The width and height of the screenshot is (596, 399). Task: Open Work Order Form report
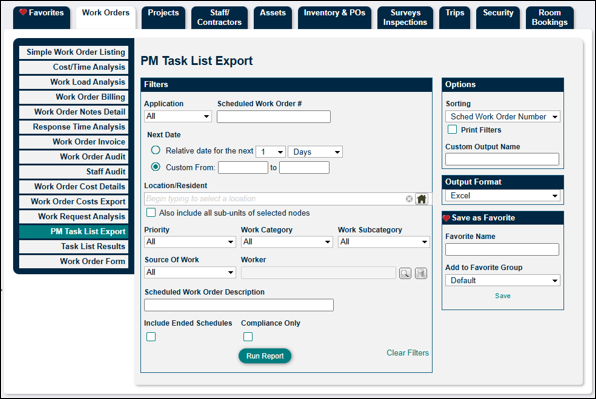click(x=74, y=261)
